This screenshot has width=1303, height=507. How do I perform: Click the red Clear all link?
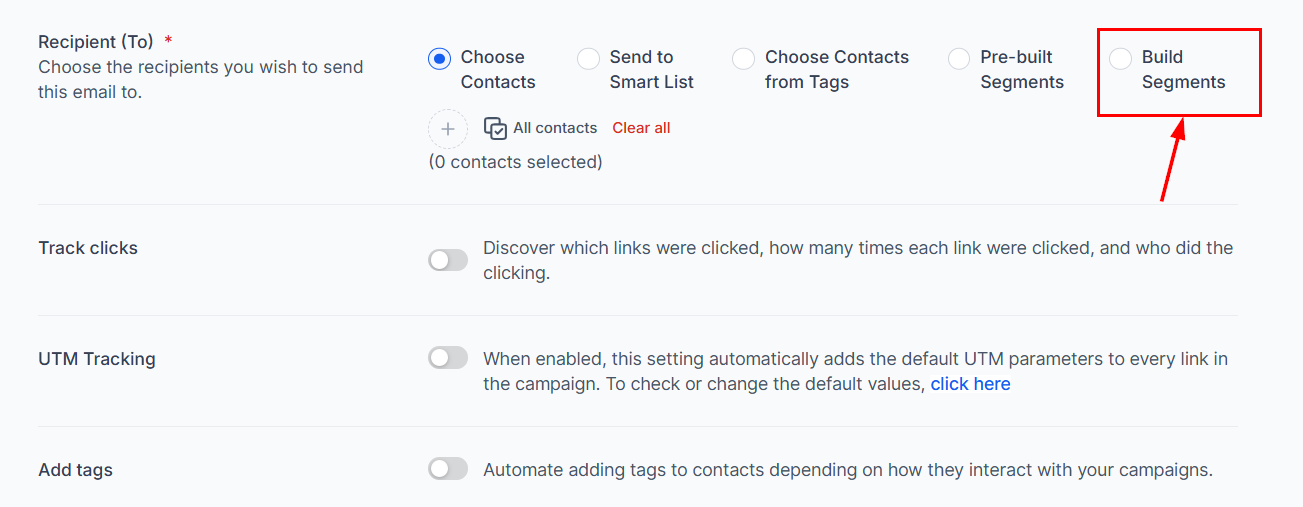click(x=641, y=128)
